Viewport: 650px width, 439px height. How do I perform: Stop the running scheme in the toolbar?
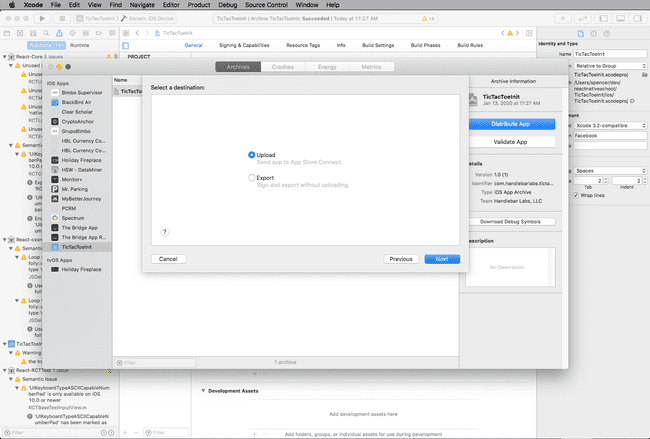pyautogui.click(x=62, y=18)
